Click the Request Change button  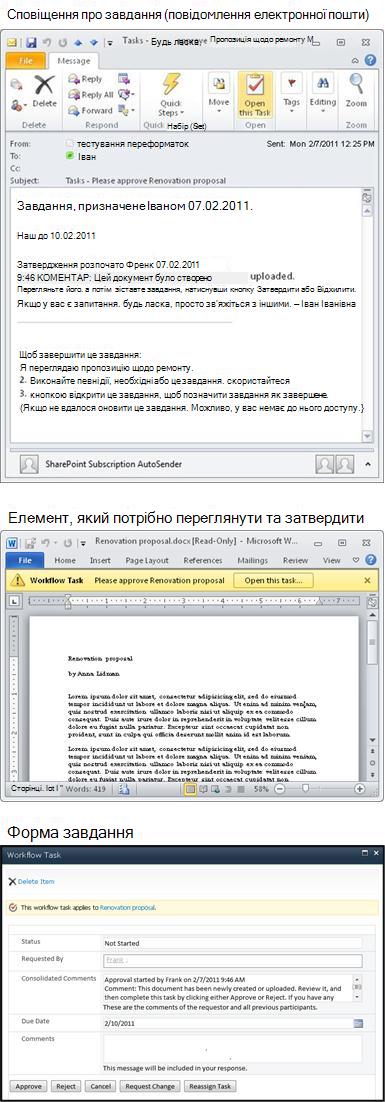tap(151, 1086)
